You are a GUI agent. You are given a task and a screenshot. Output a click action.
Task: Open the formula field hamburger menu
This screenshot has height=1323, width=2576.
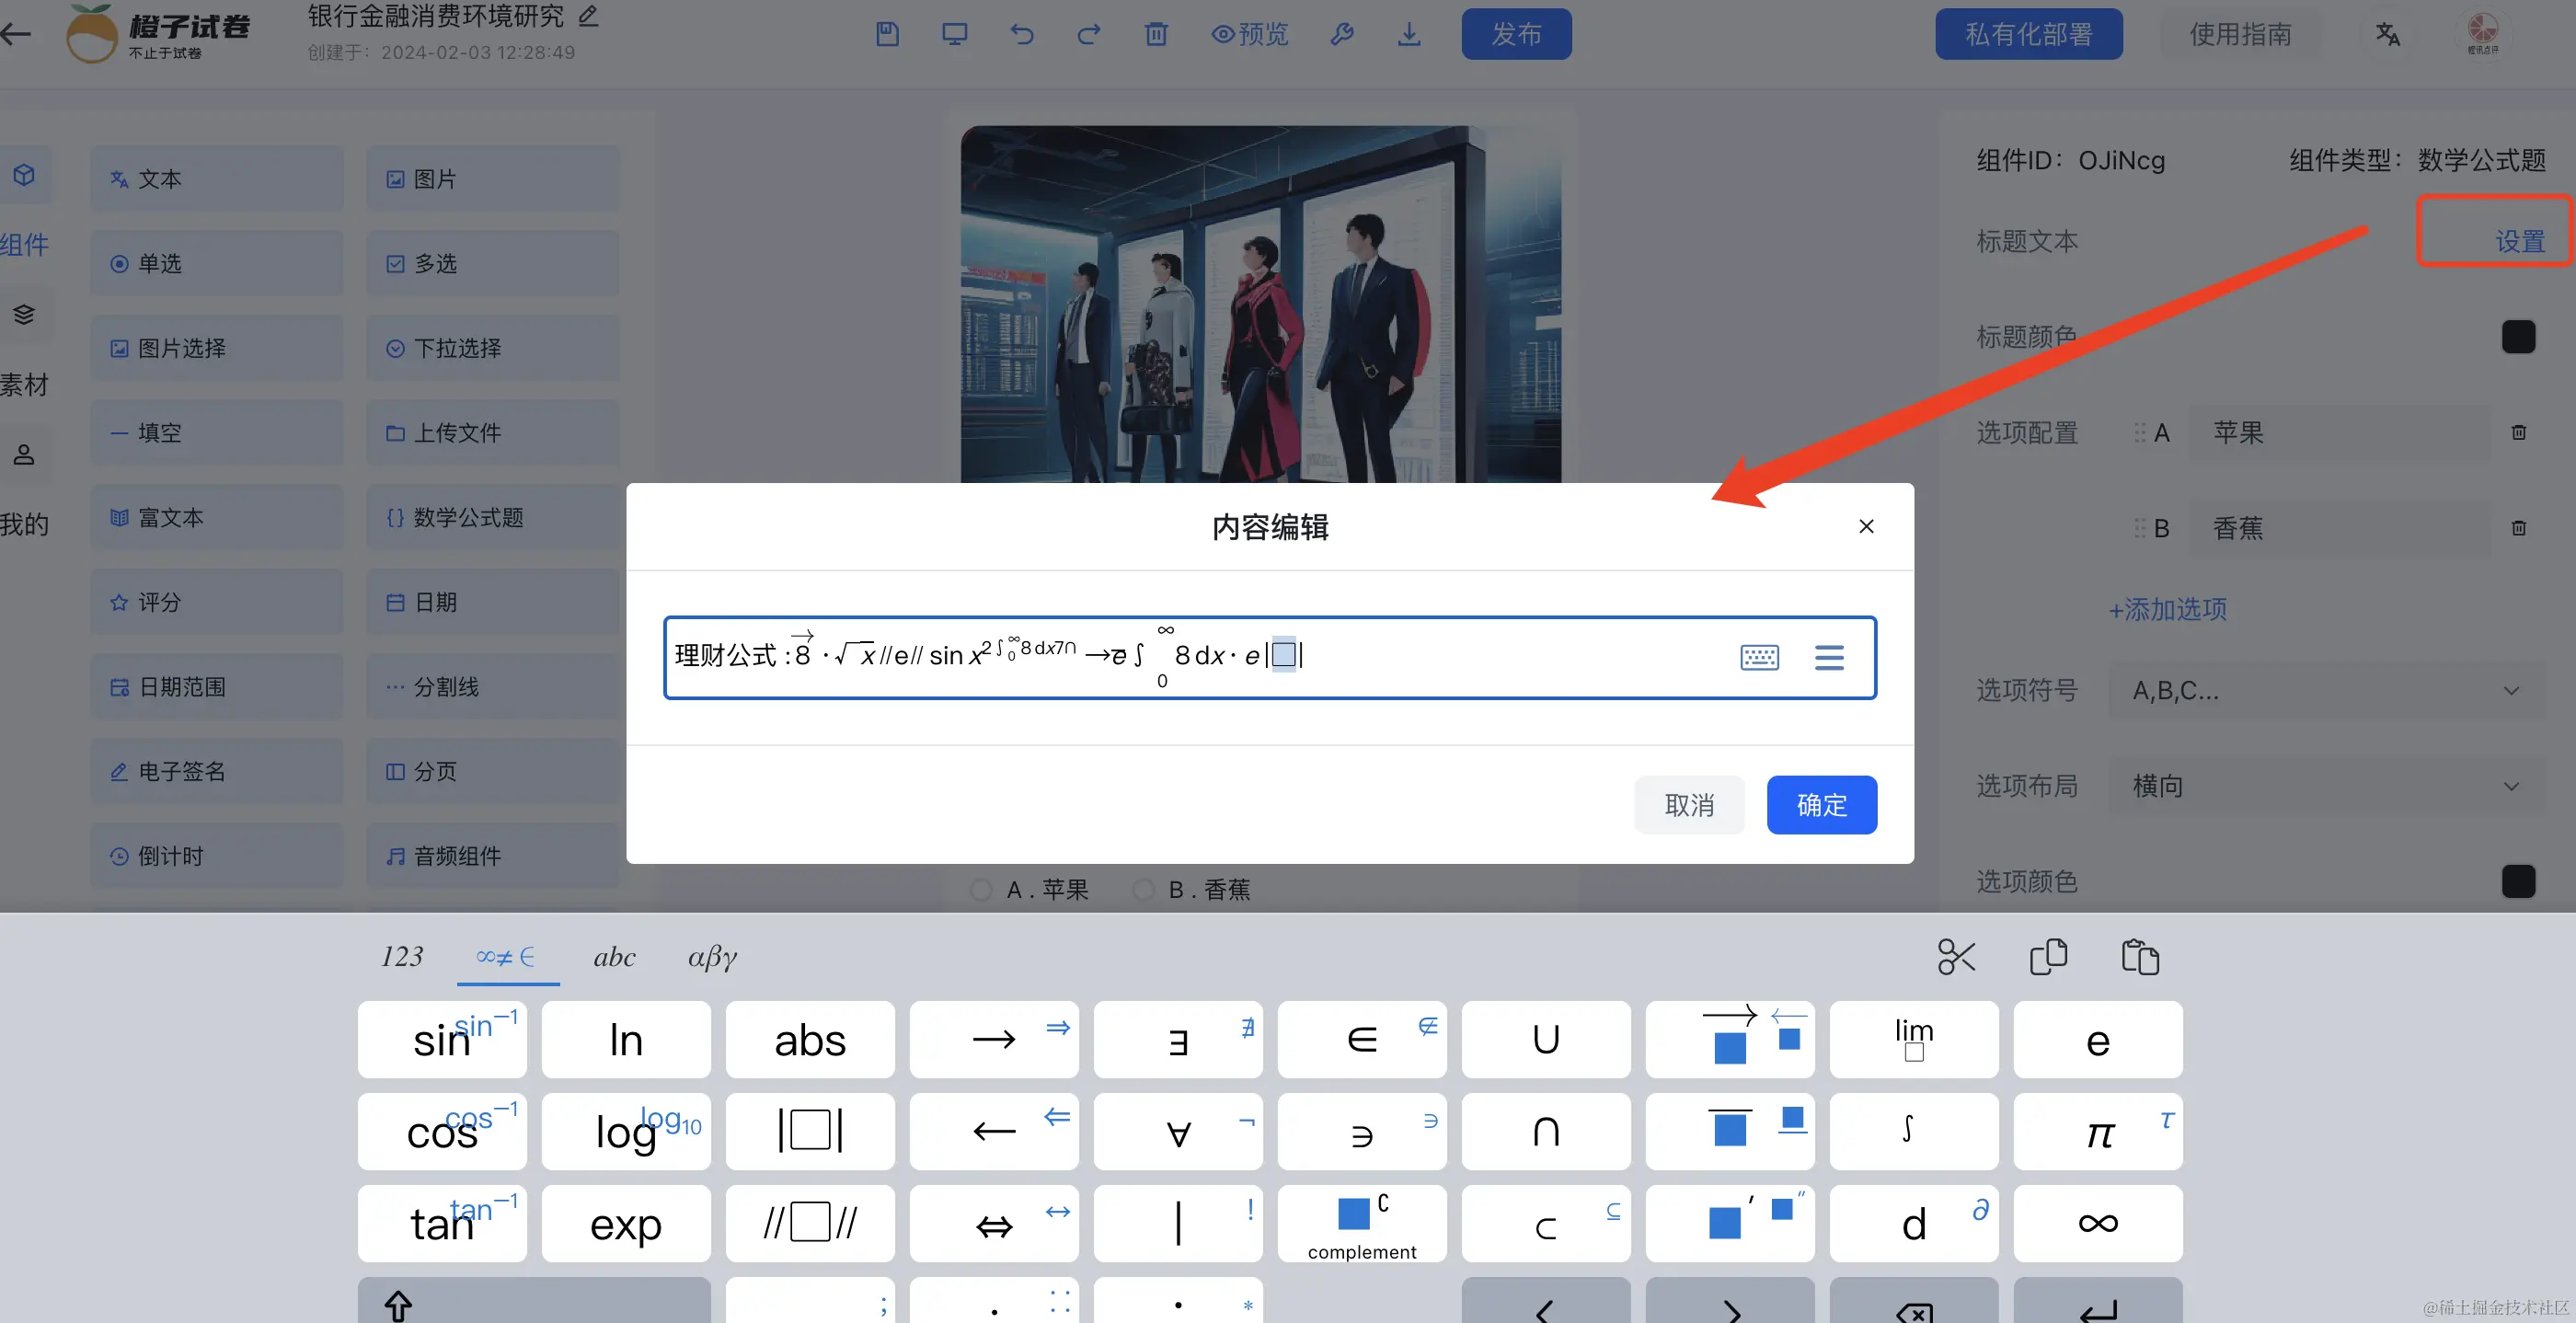[x=1829, y=657]
